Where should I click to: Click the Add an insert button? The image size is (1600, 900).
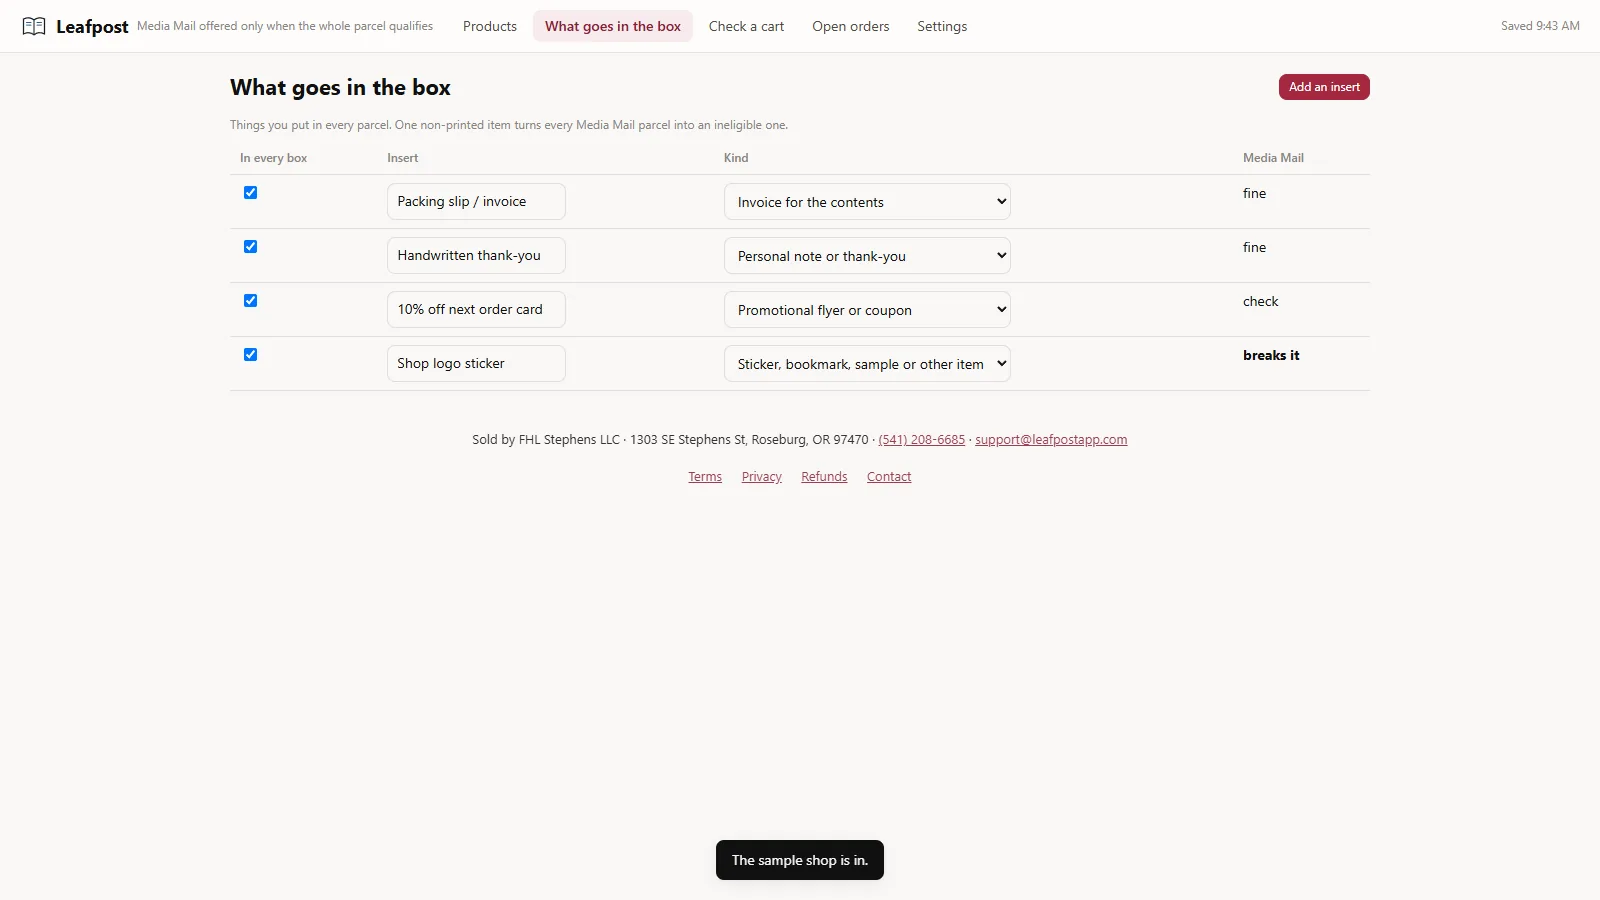click(x=1324, y=87)
